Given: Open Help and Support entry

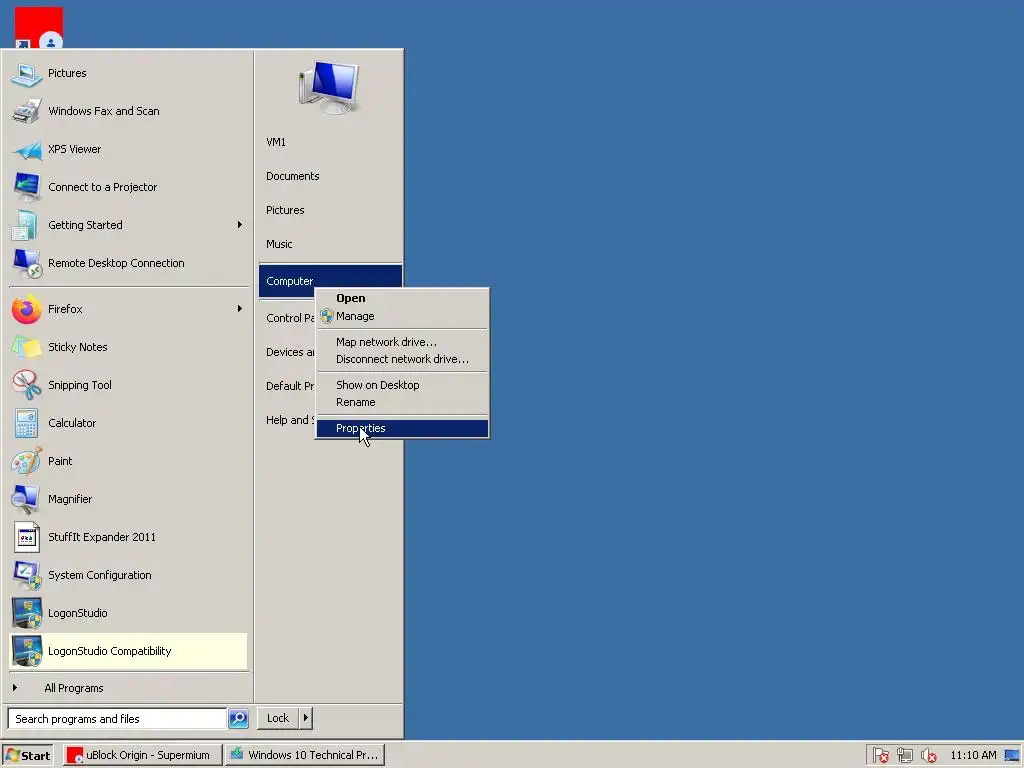Looking at the screenshot, I should click(290, 420).
